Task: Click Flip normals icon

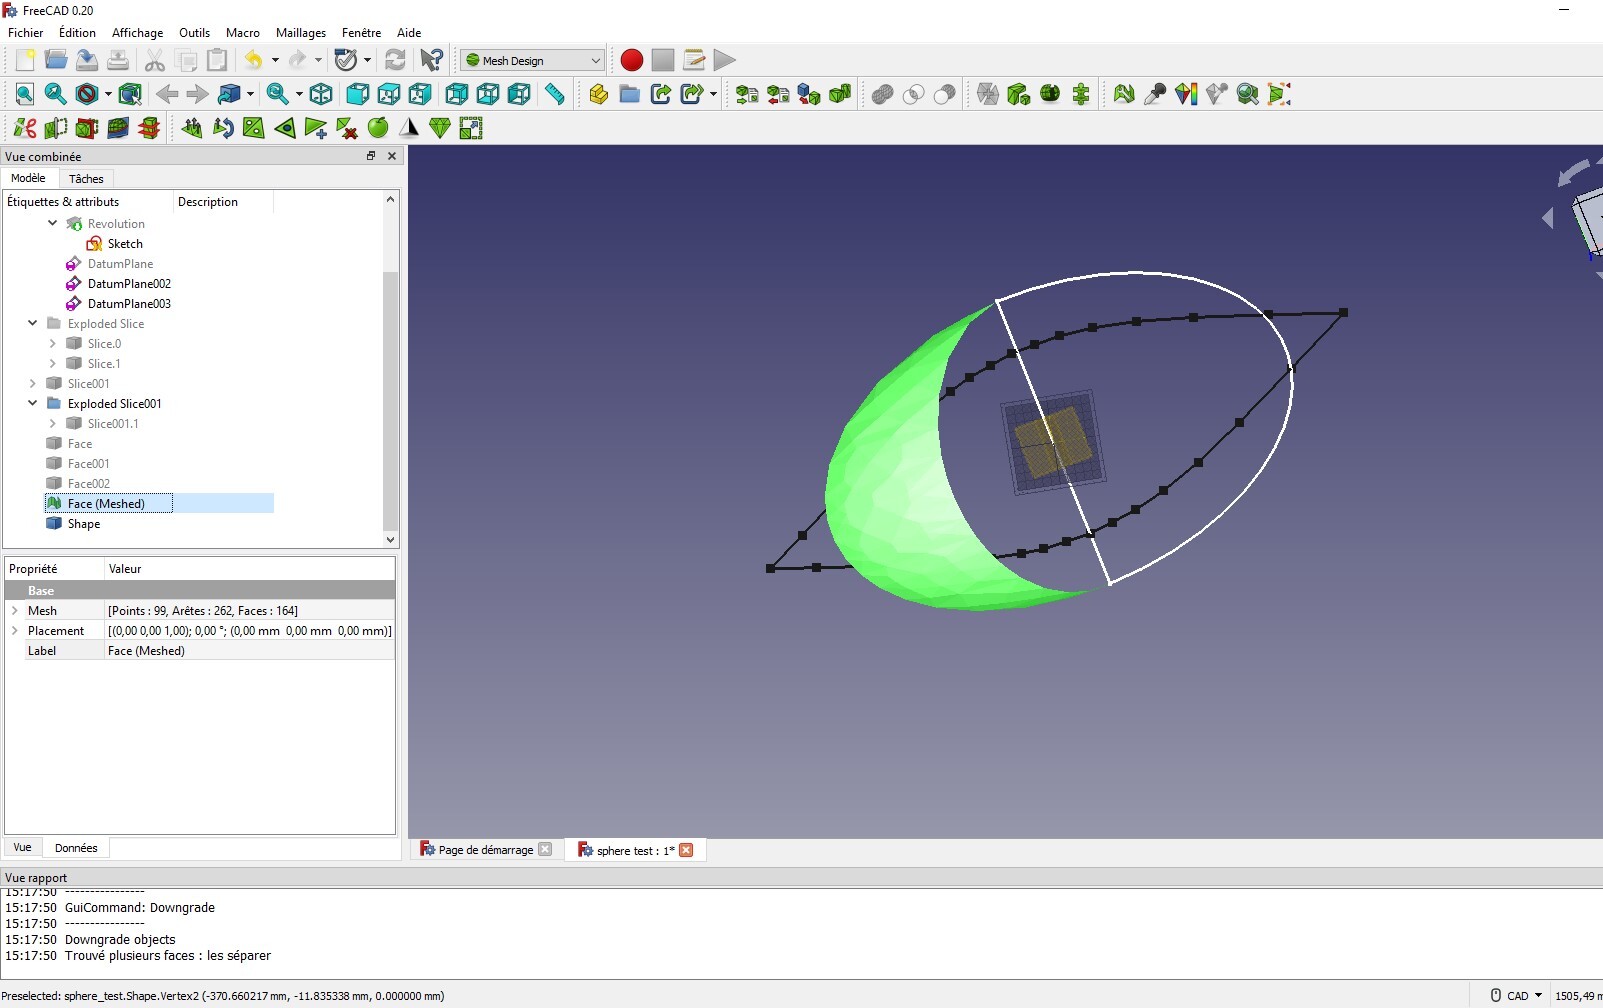Action: [x=223, y=128]
